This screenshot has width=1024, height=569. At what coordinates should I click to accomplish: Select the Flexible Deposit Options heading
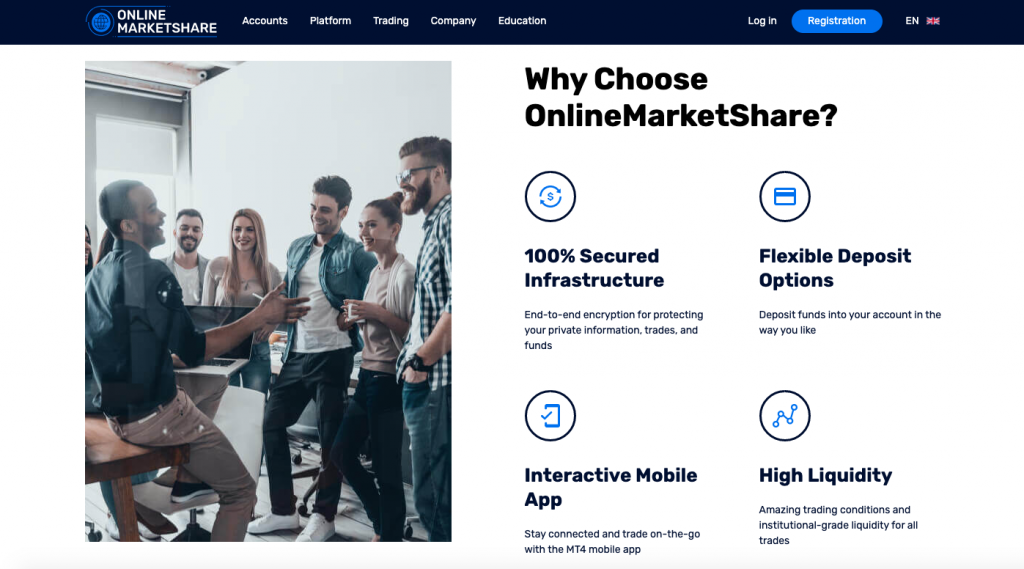coord(835,268)
